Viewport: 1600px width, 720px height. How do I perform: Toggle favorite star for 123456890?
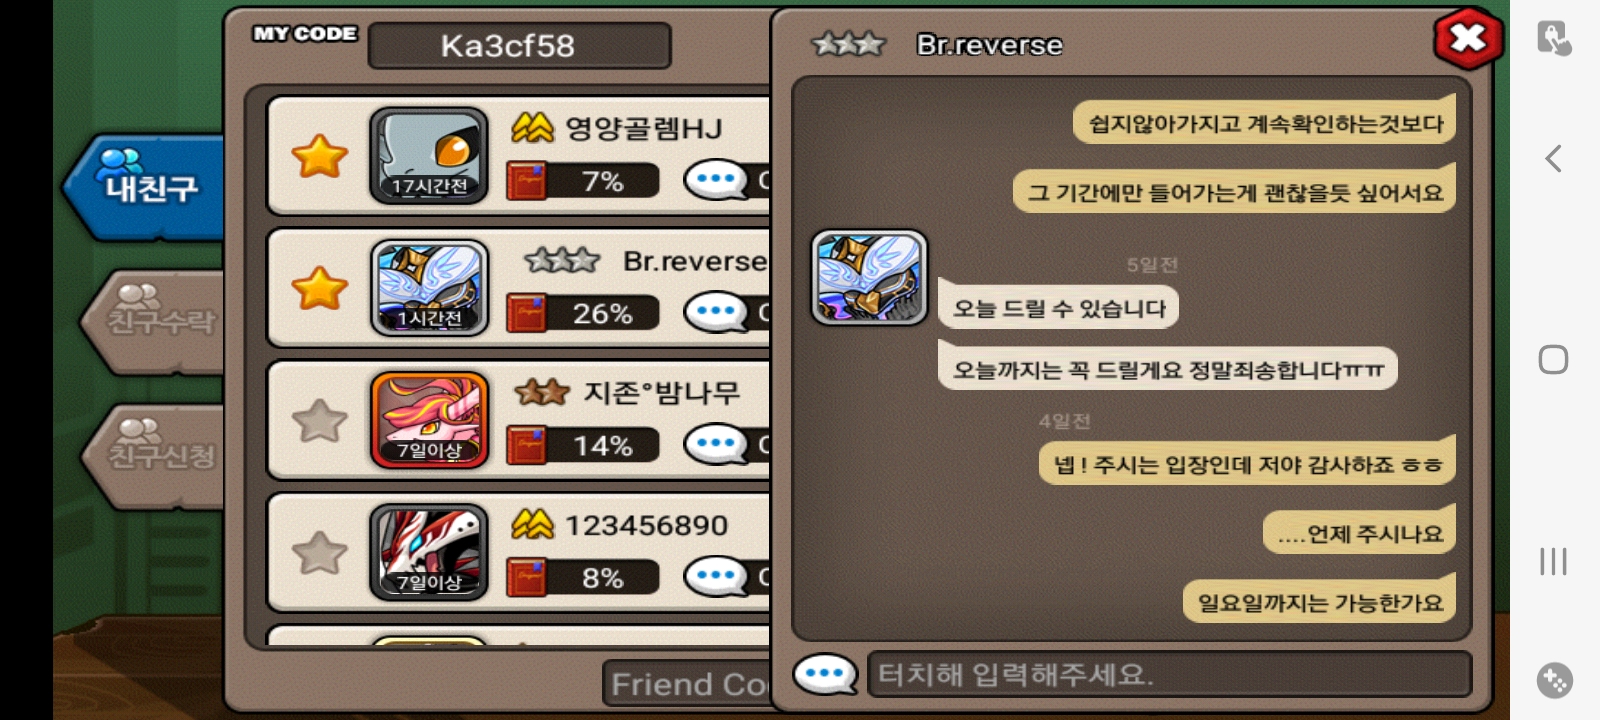(319, 553)
